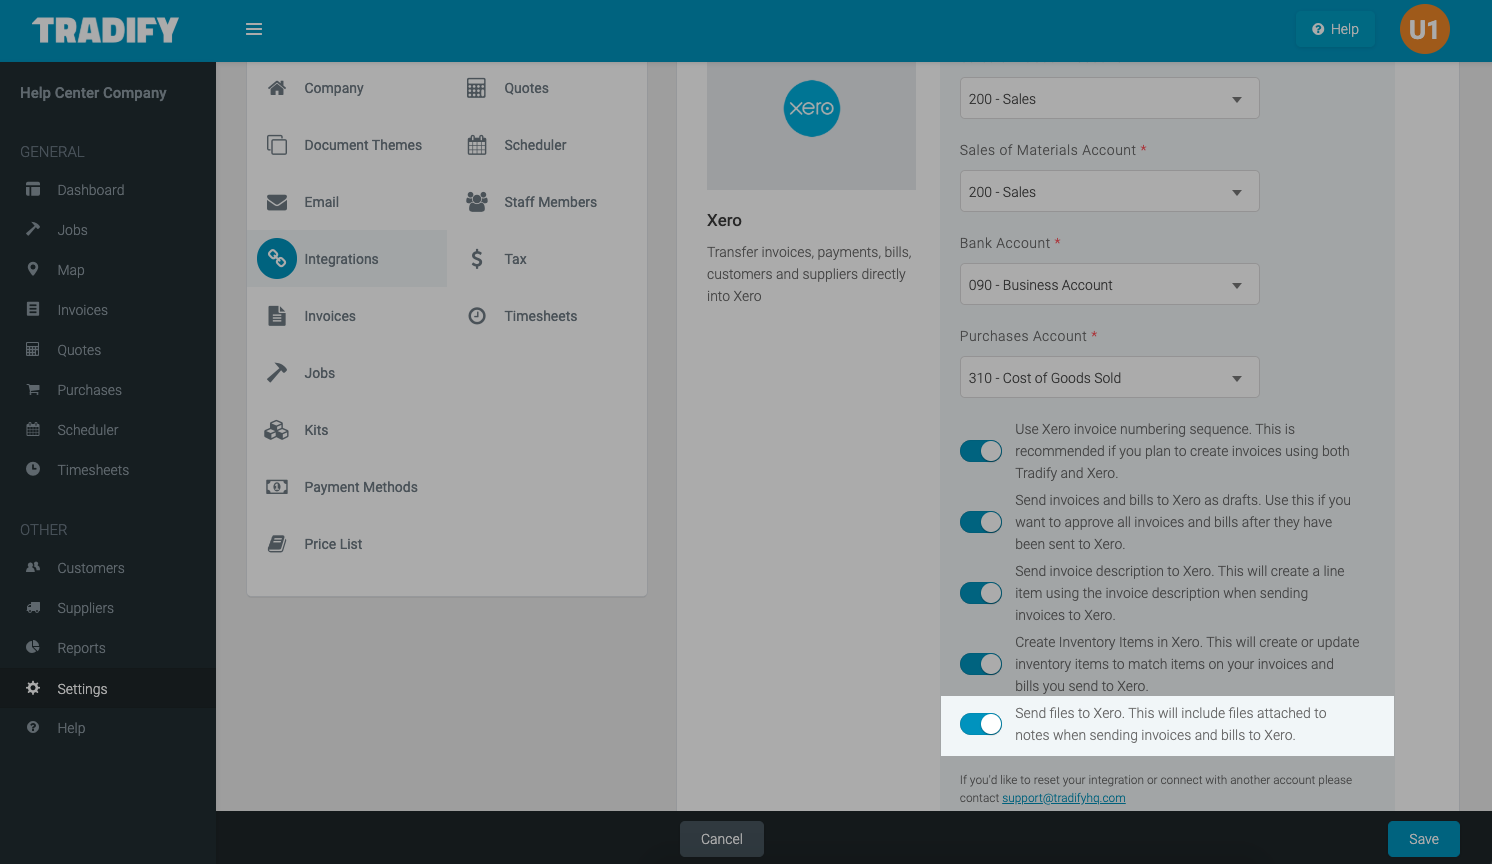Open the Tax settings icon
1492x864 pixels.
[x=476, y=258]
